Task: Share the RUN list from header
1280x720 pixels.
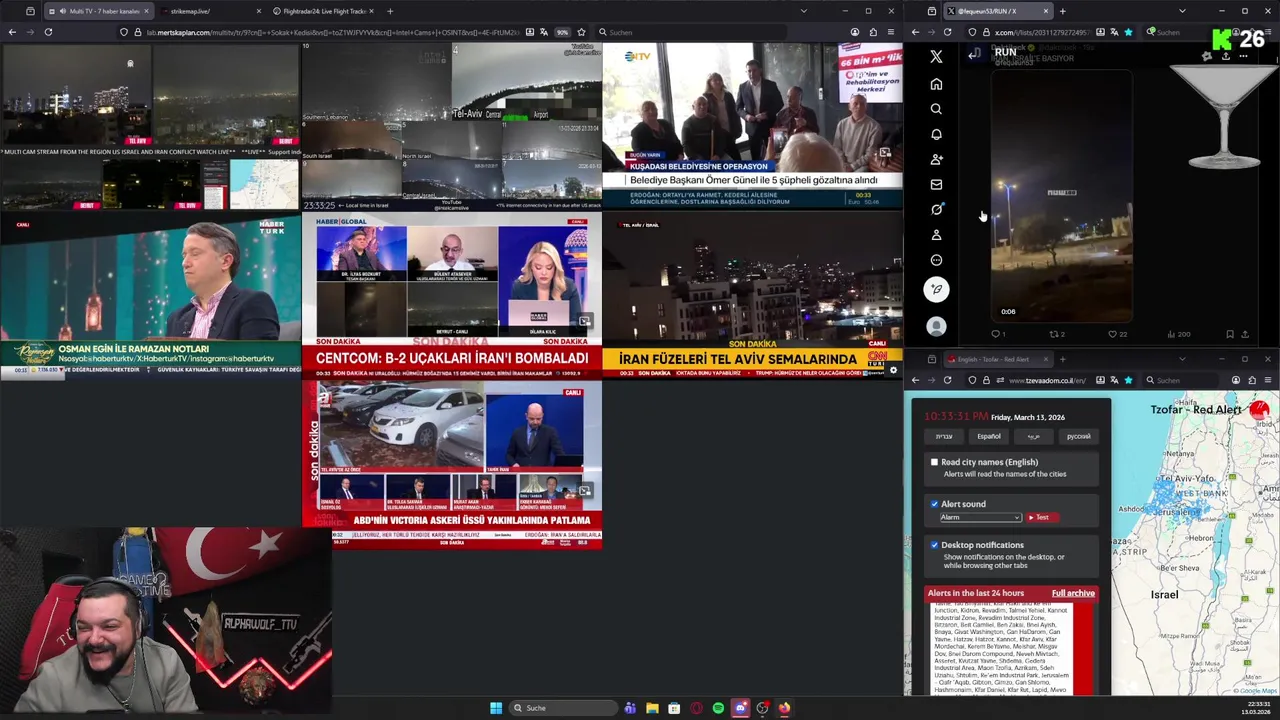Action: 1225,56
